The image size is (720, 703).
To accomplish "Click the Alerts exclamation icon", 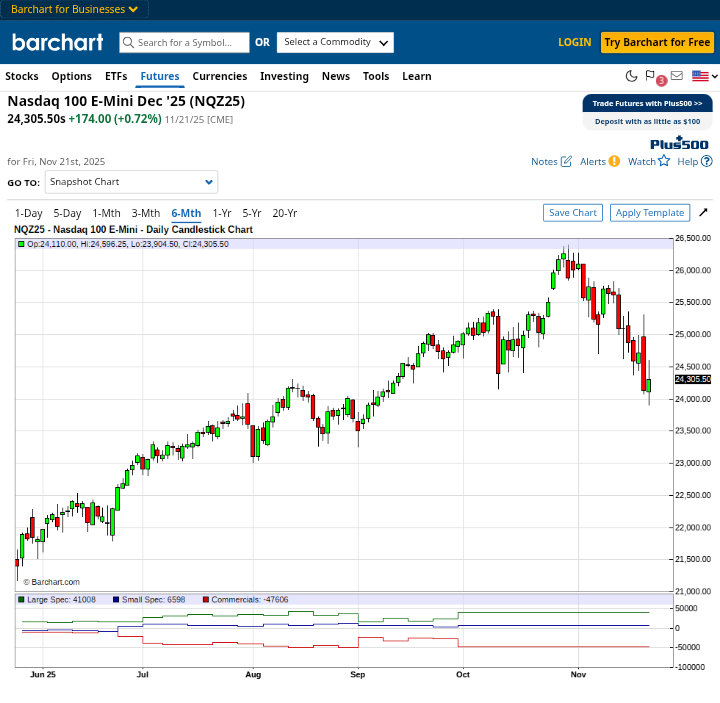I will pyautogui.click(x=614, y=161).
